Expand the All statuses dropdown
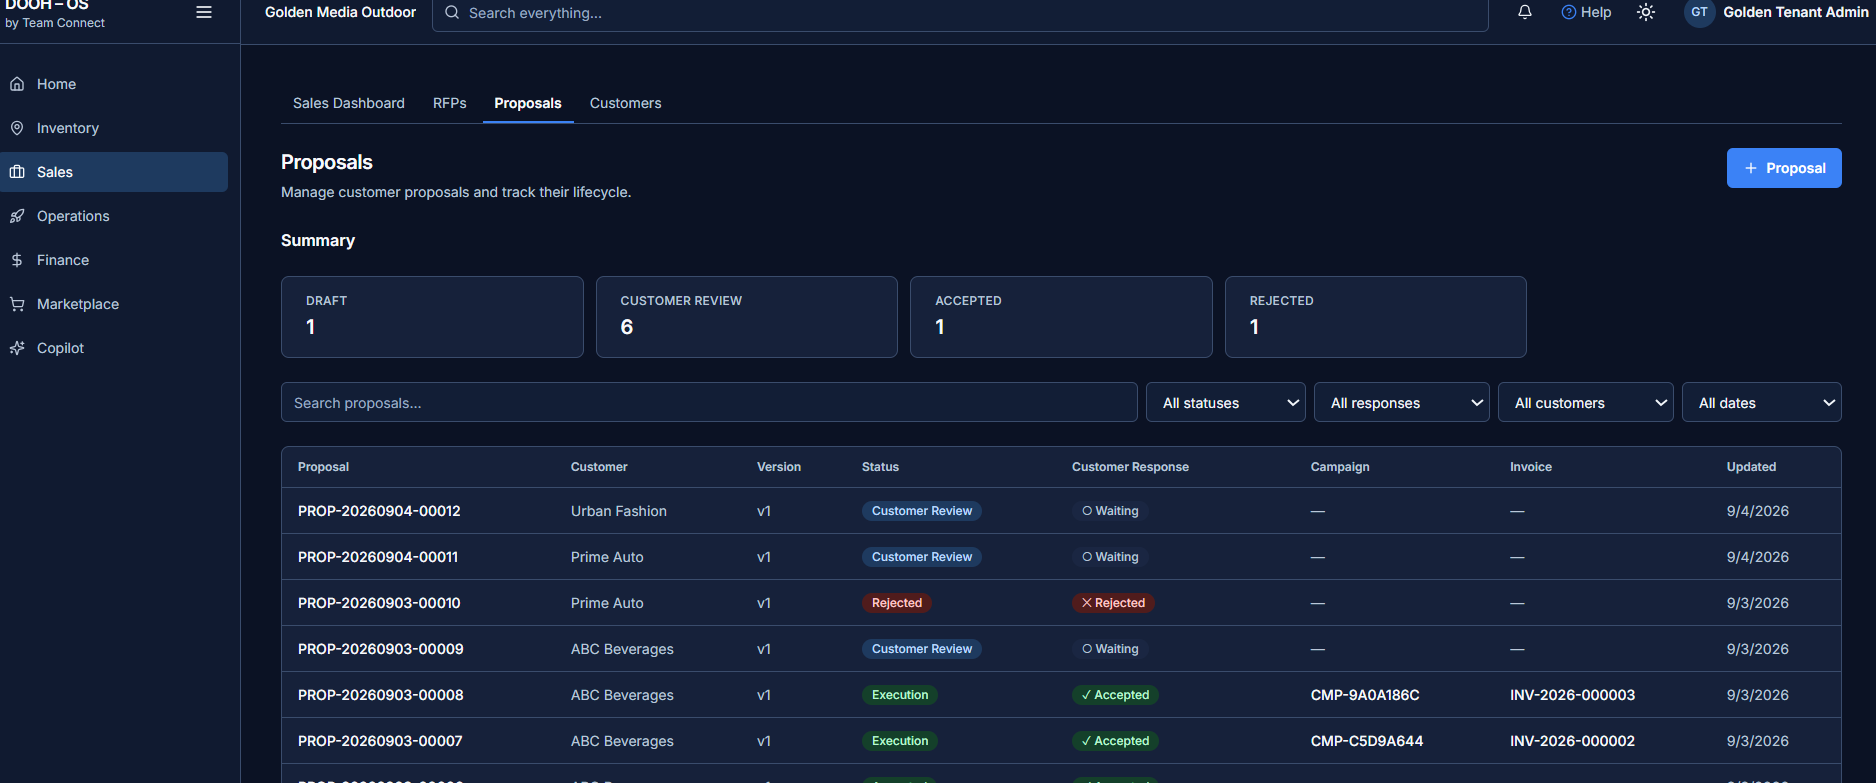 pos(1226,402)
